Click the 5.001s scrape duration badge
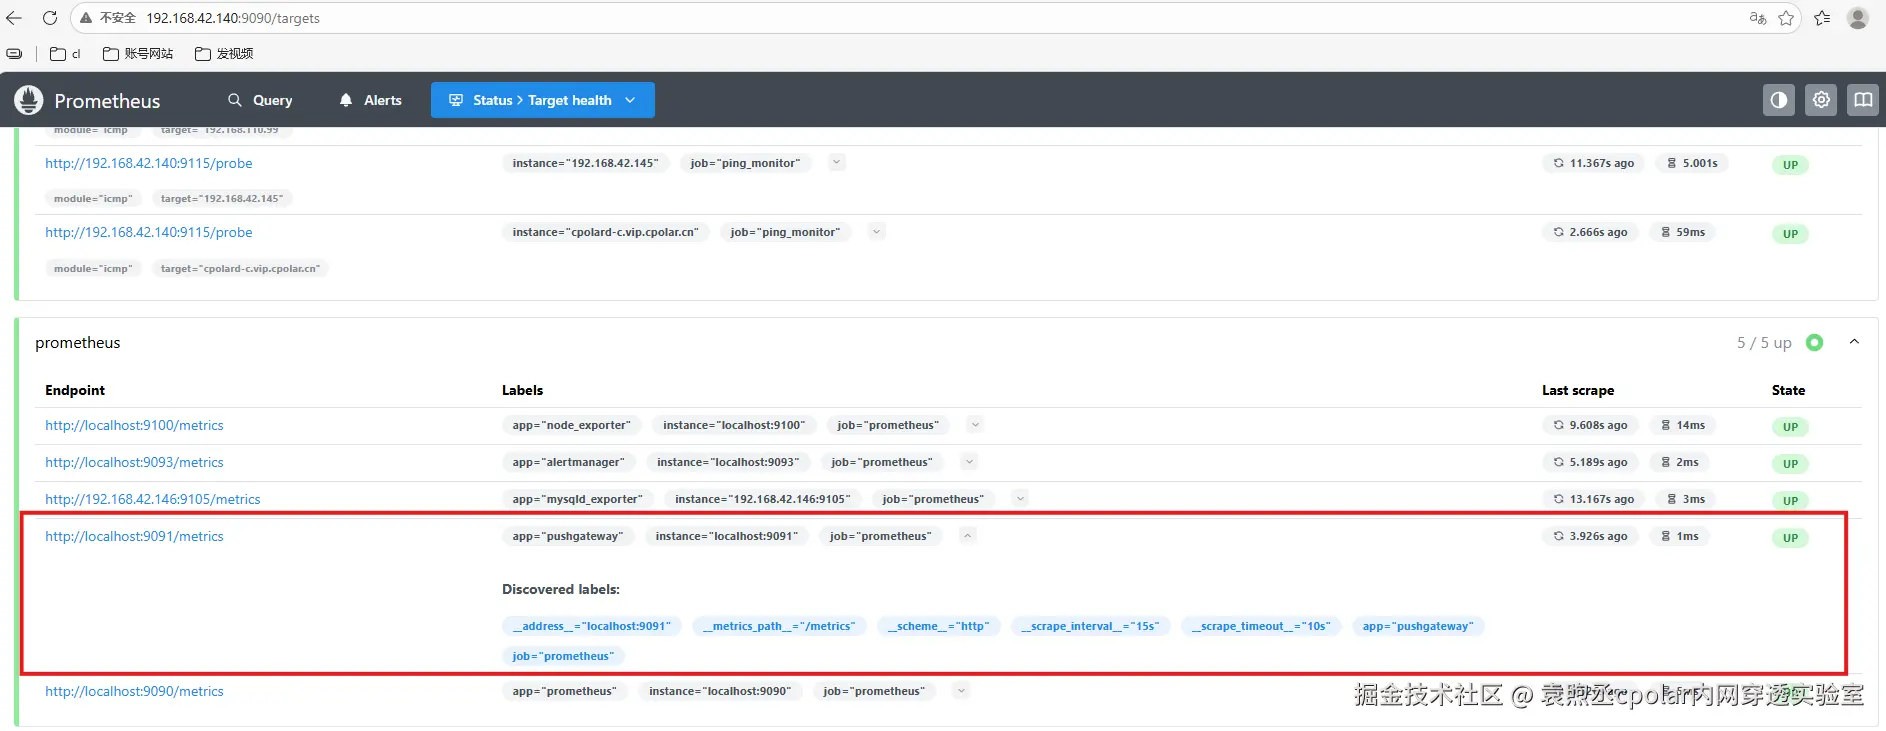Image resolution: width=1886 pixels, height=731 pixels. pyautogui.click(x=1691, y=163)
